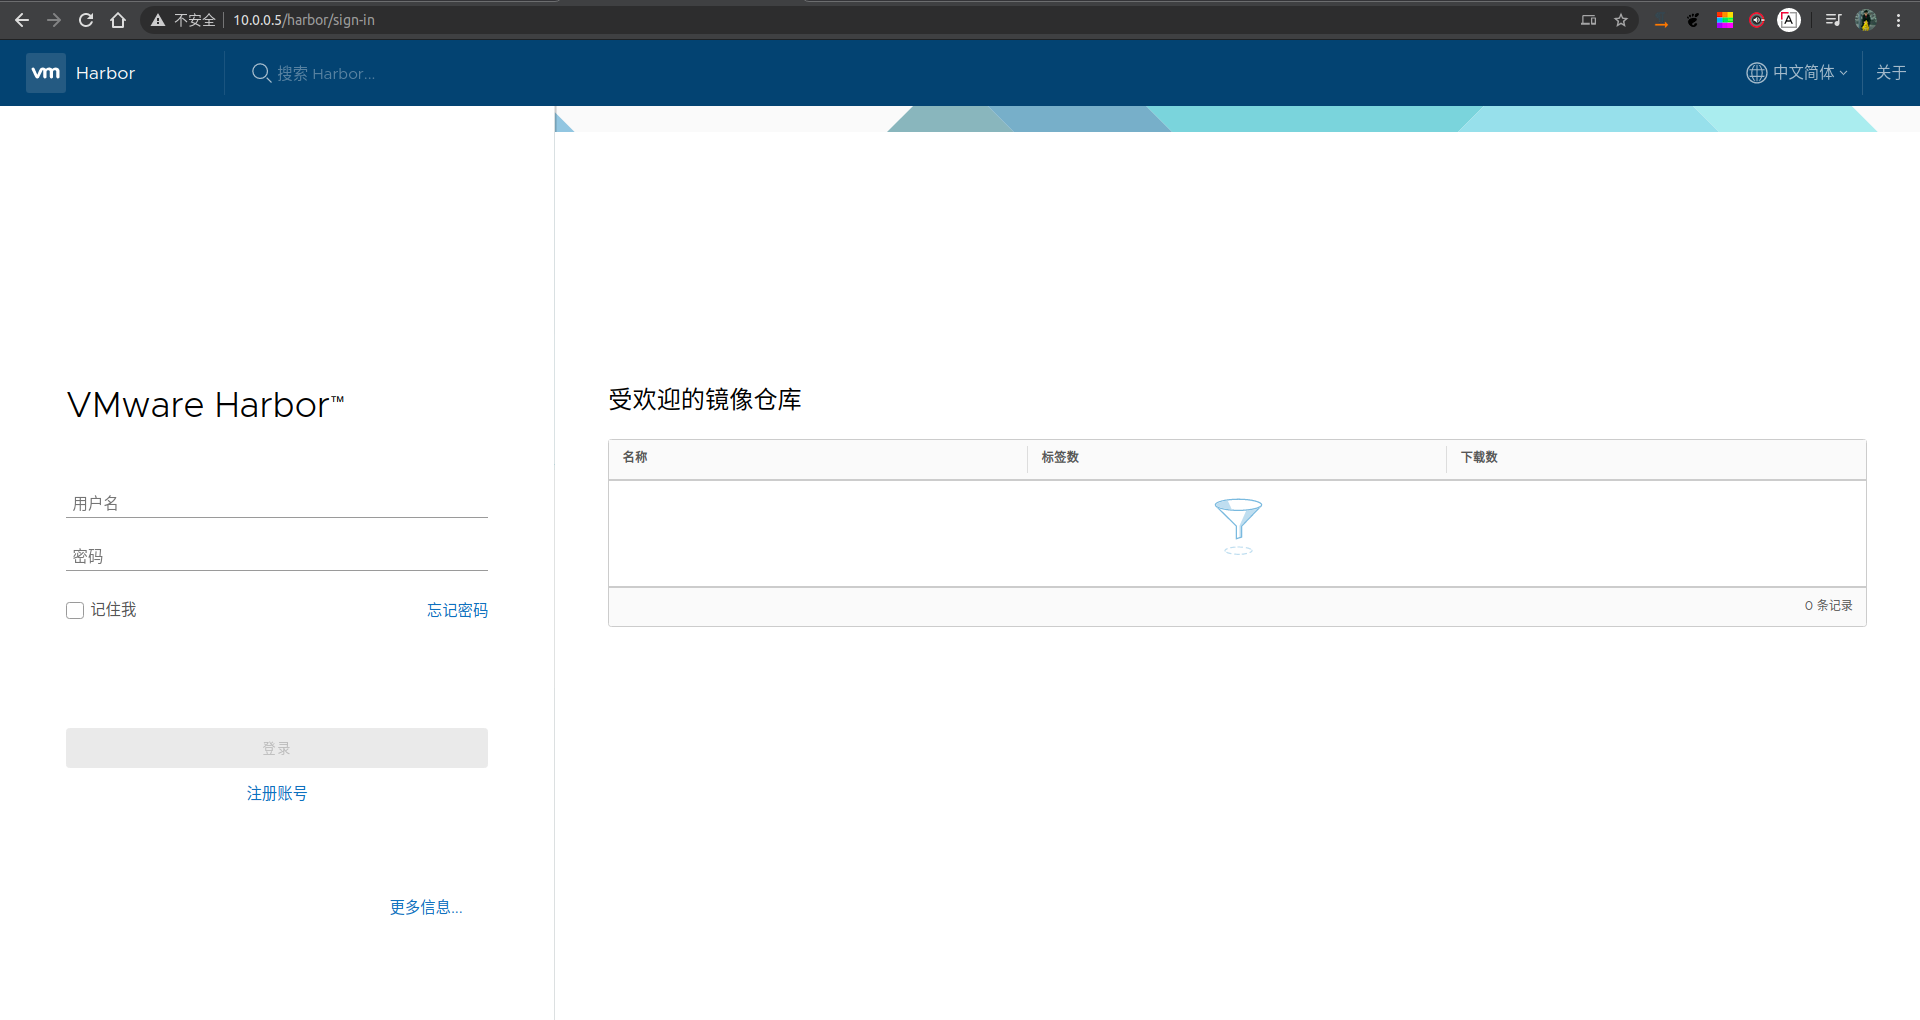Open the 中文简体 language dropdown

pyautogui.click(x=1809, y=73)
